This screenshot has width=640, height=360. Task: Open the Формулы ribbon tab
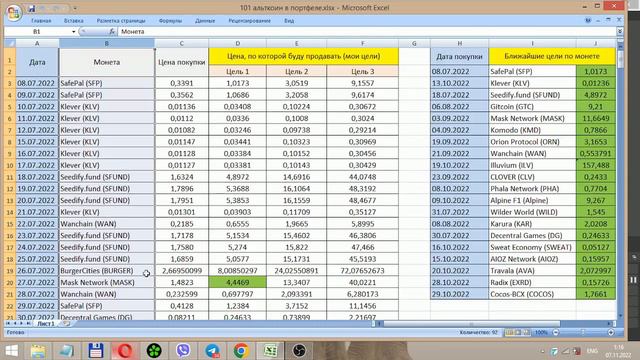[170, 20]
